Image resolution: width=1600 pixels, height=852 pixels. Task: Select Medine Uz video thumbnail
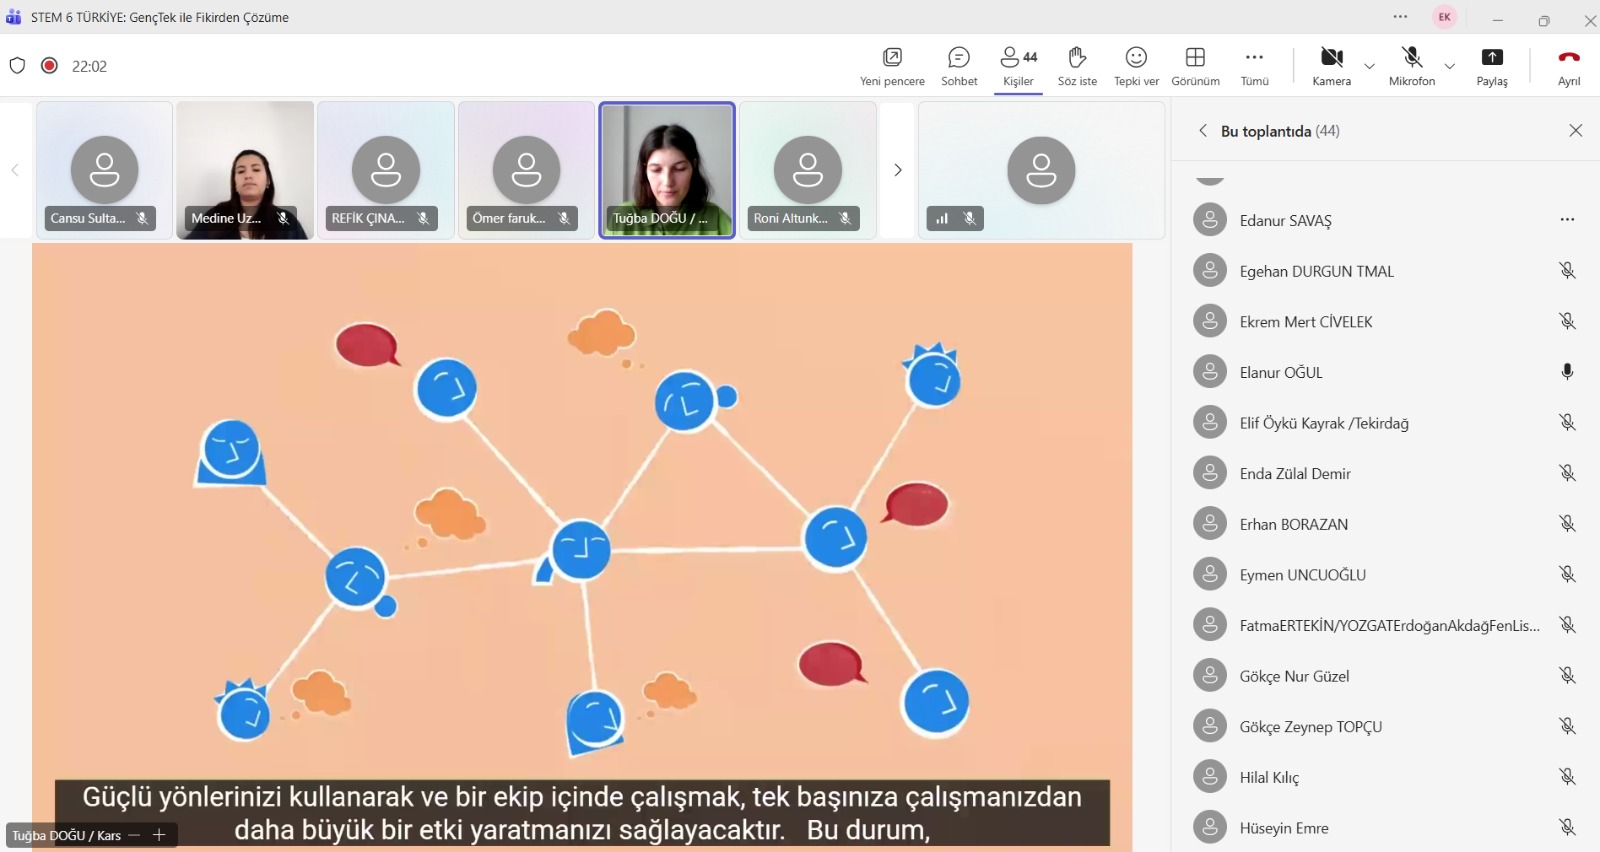coord(245,170)
